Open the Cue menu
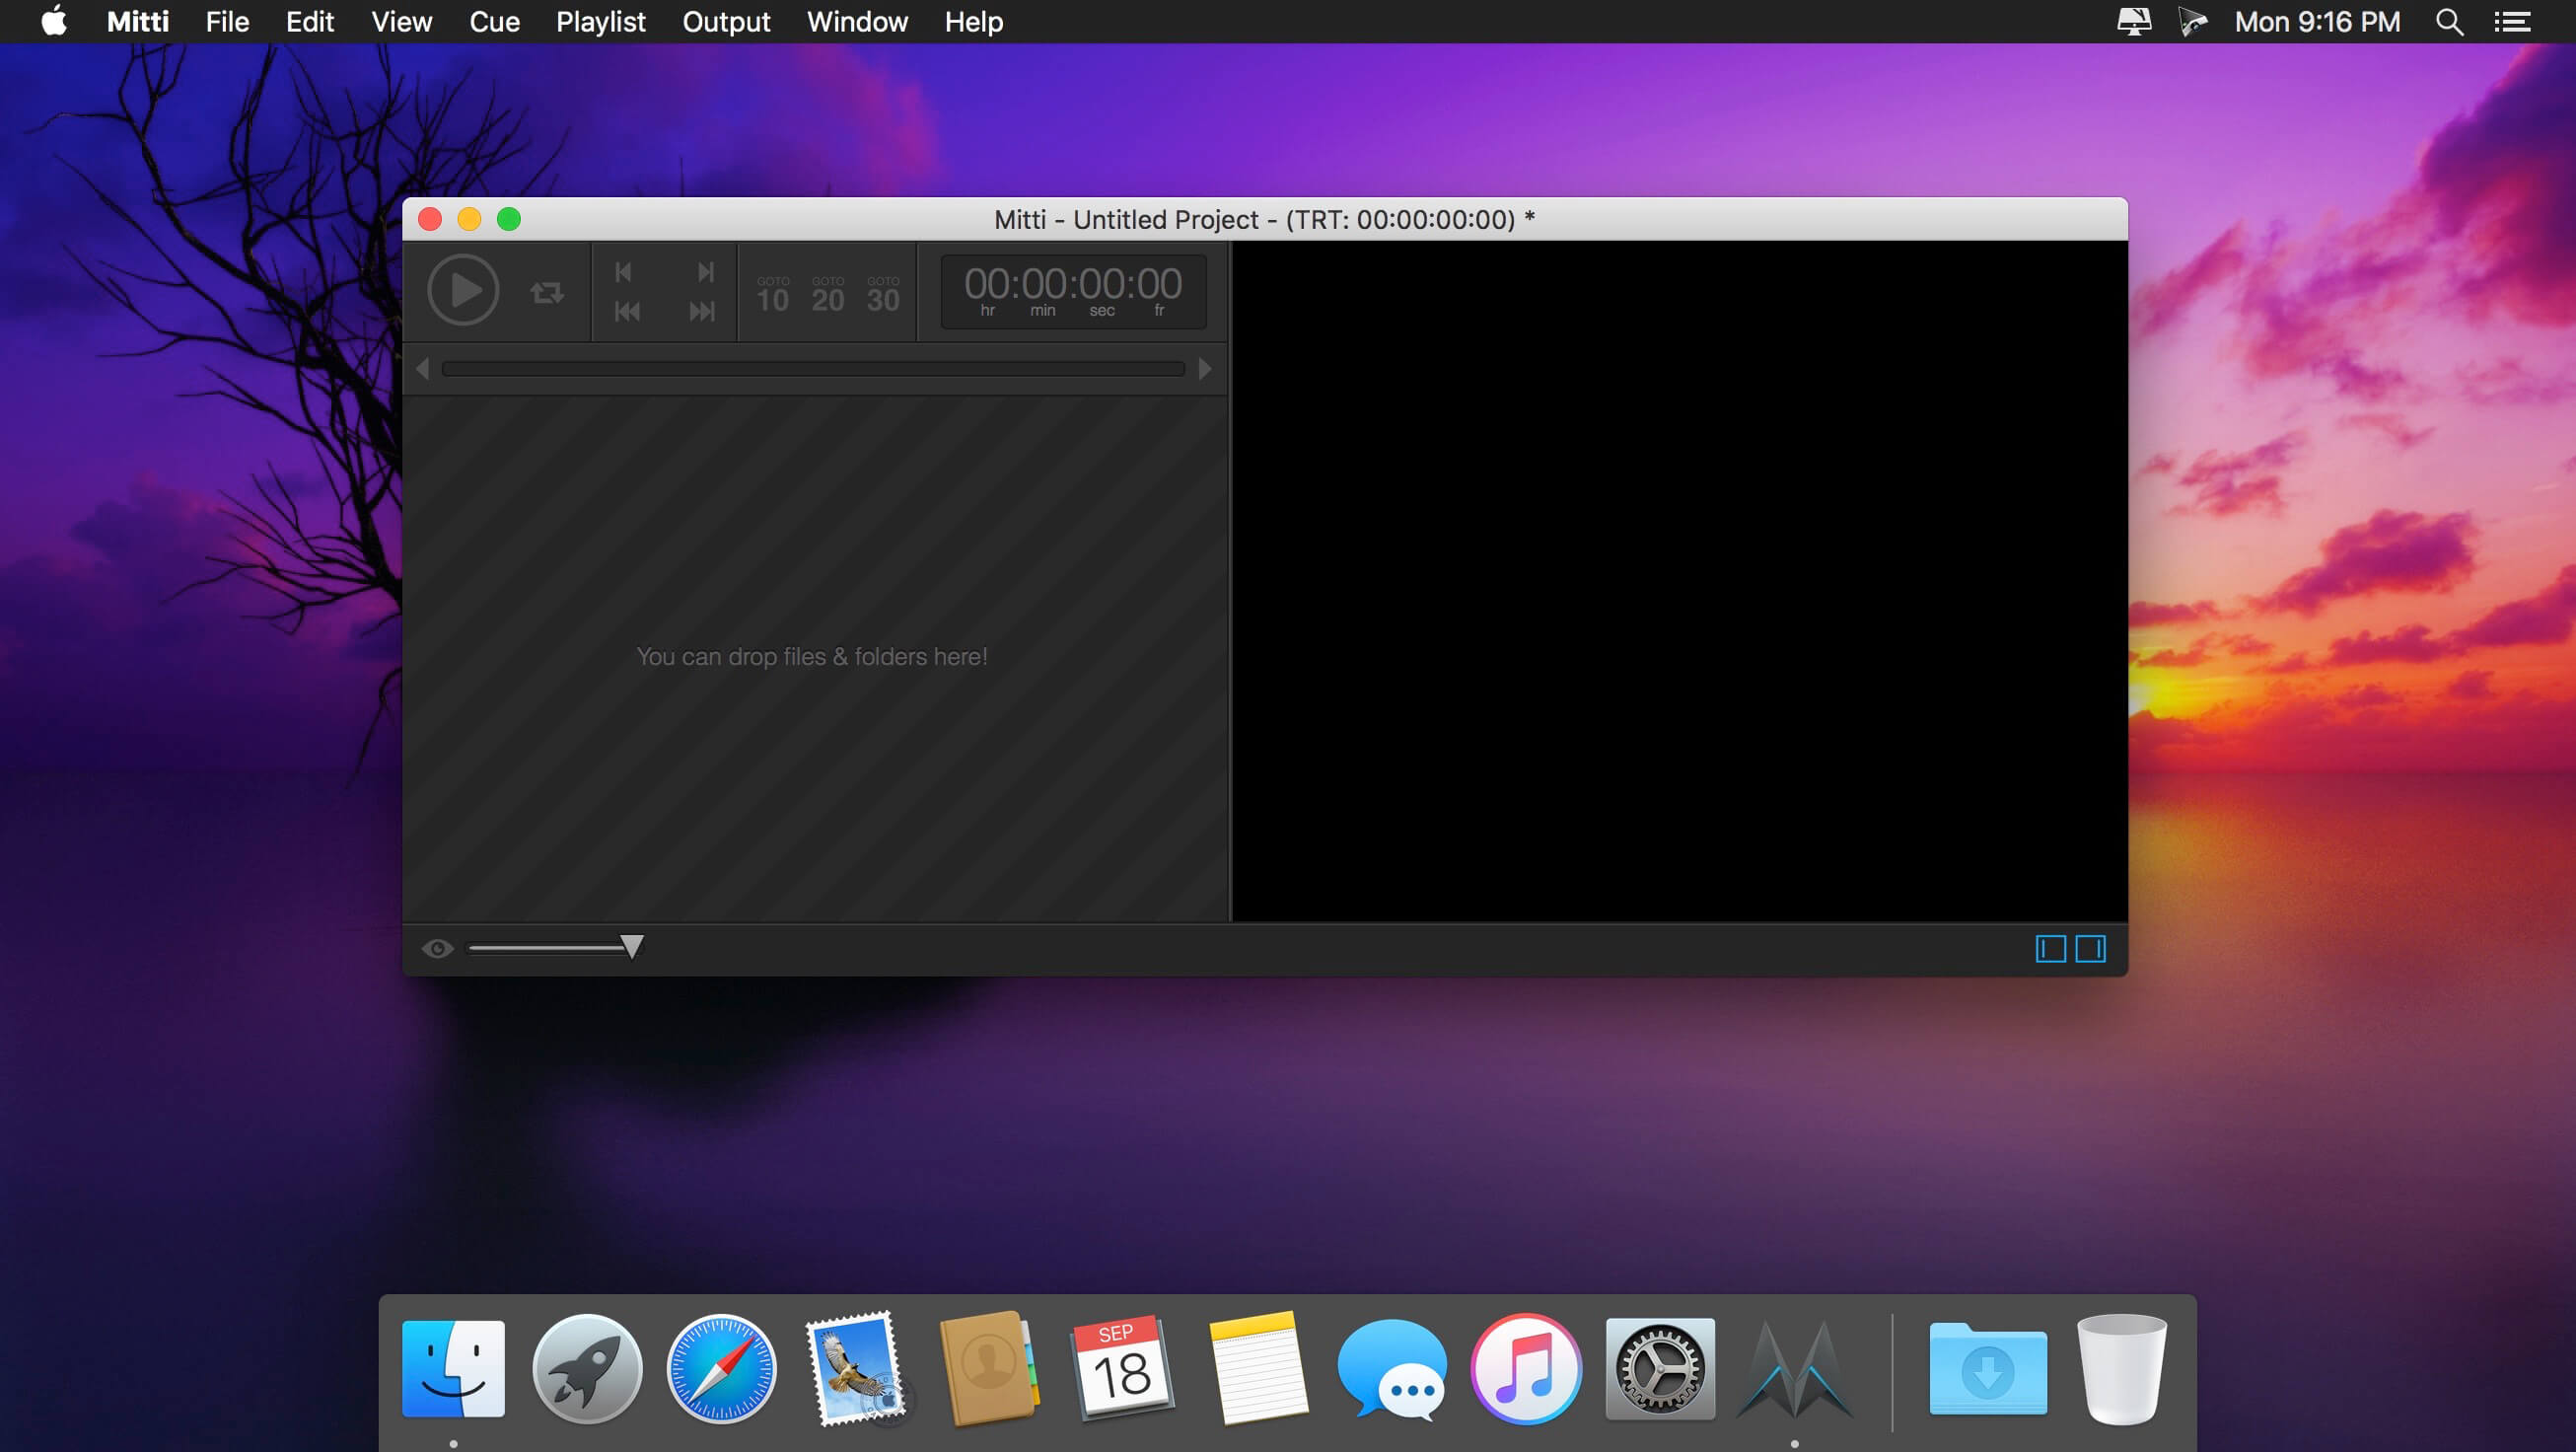The width and height of the screenshot is (2576, 1452). (494, 22)
